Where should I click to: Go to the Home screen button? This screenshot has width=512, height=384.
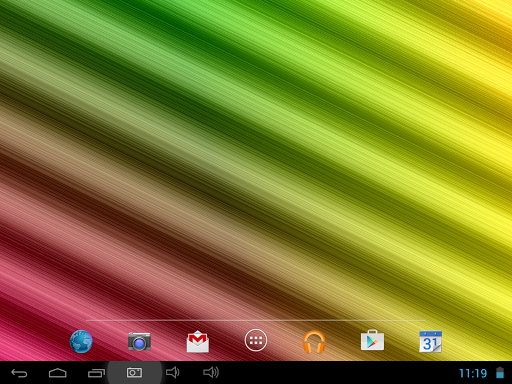(58, 373)
